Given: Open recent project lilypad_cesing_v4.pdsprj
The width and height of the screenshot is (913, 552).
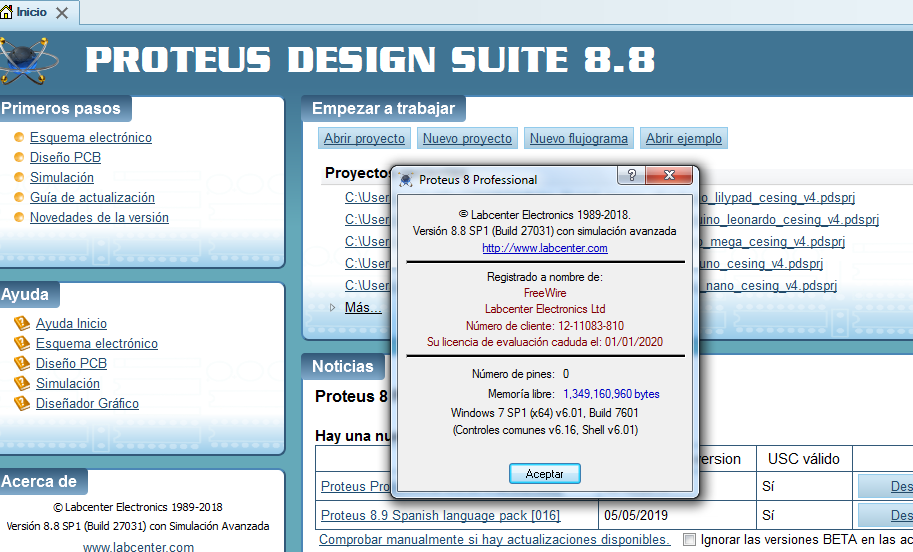Looking at the screenshot, I should pos(776,197).
